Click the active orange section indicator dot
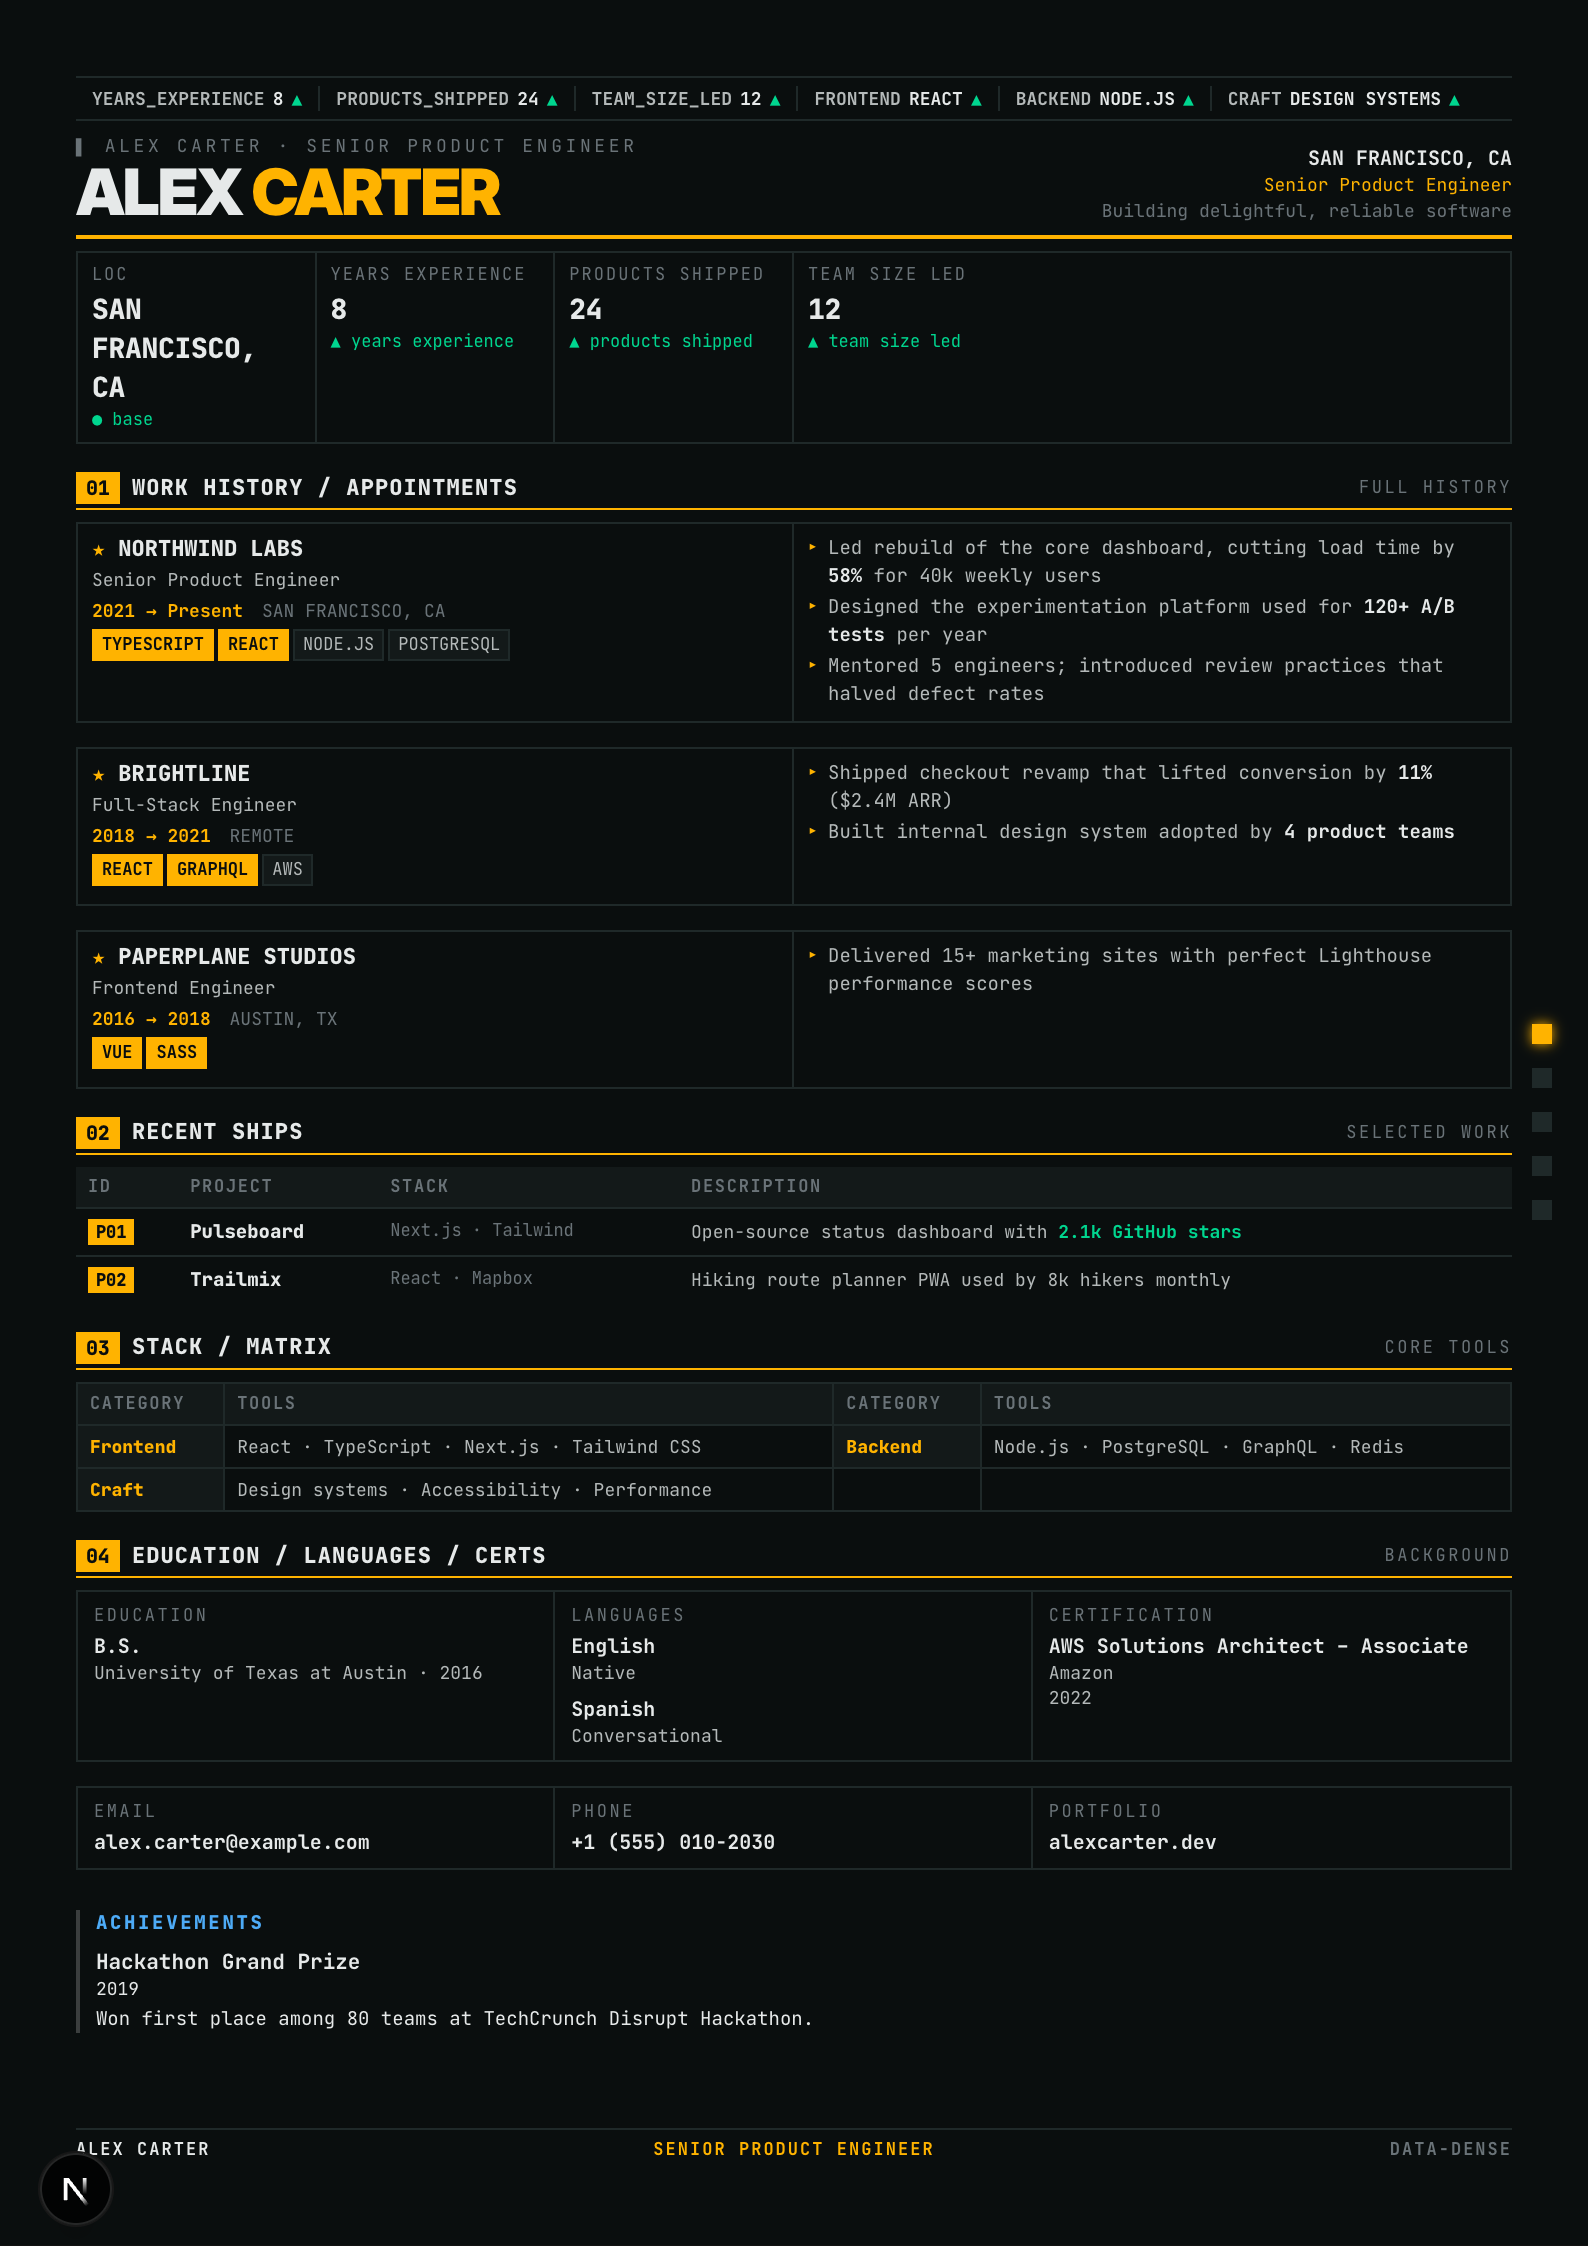Viewport: 1588px width, 2246px height. [1542, 1034]
